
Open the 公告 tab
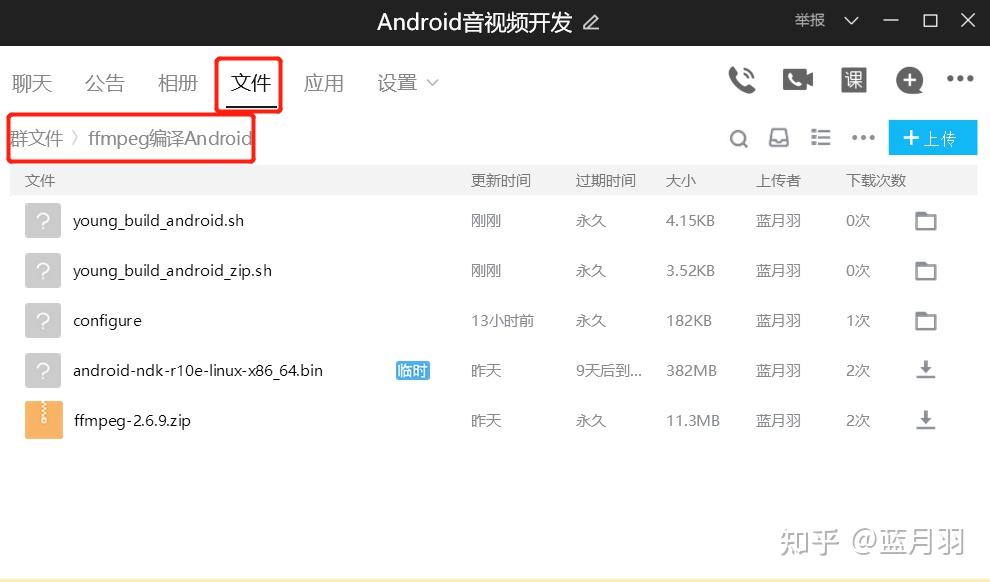pos(104,84)
